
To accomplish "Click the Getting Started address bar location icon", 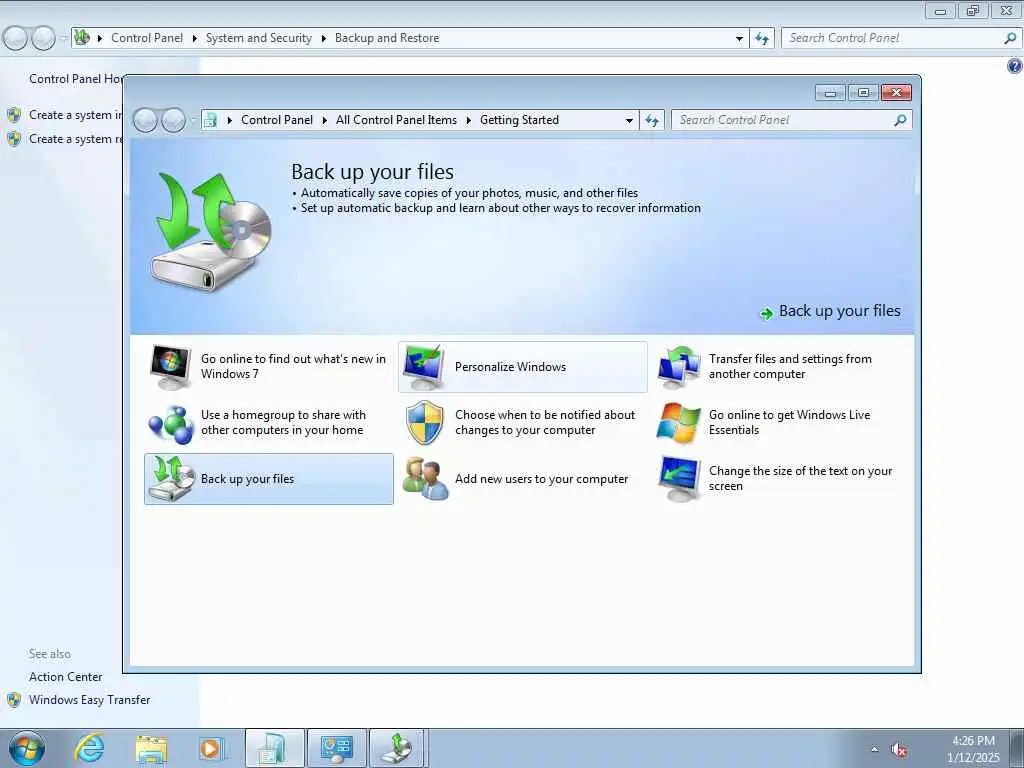I will pos(210,120).
